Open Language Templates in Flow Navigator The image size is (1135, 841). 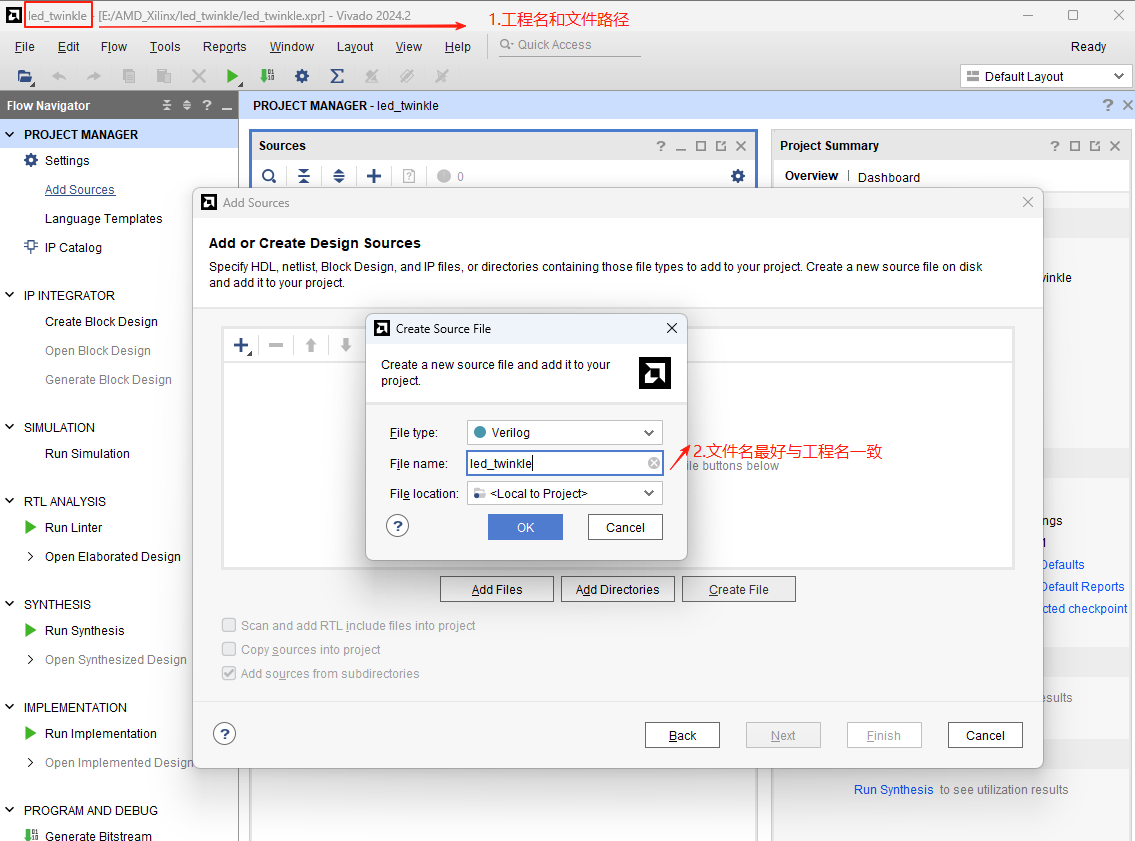(x=104, y=219)
